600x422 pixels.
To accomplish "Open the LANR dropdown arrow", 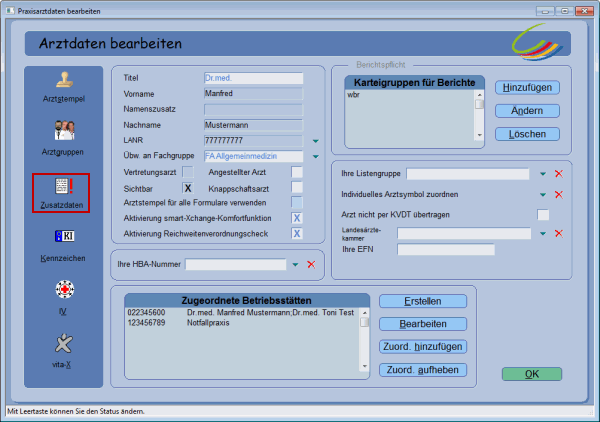I will (x=316, y=141).
